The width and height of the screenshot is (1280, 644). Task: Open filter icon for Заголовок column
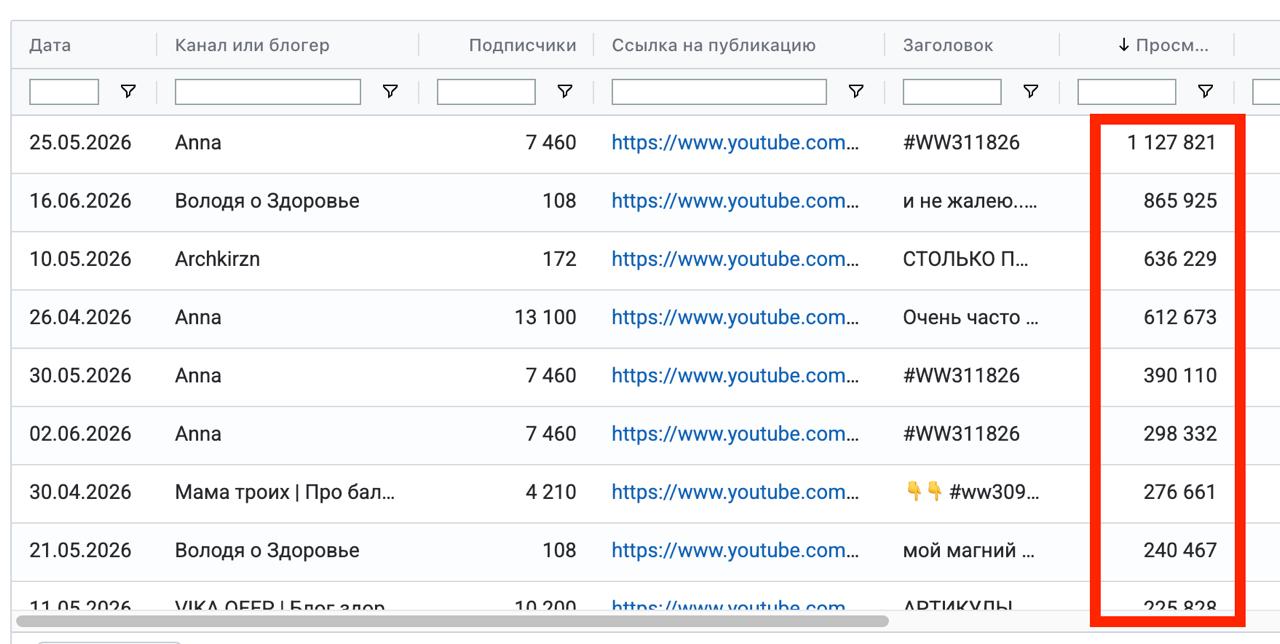(x=1031, y=92)
